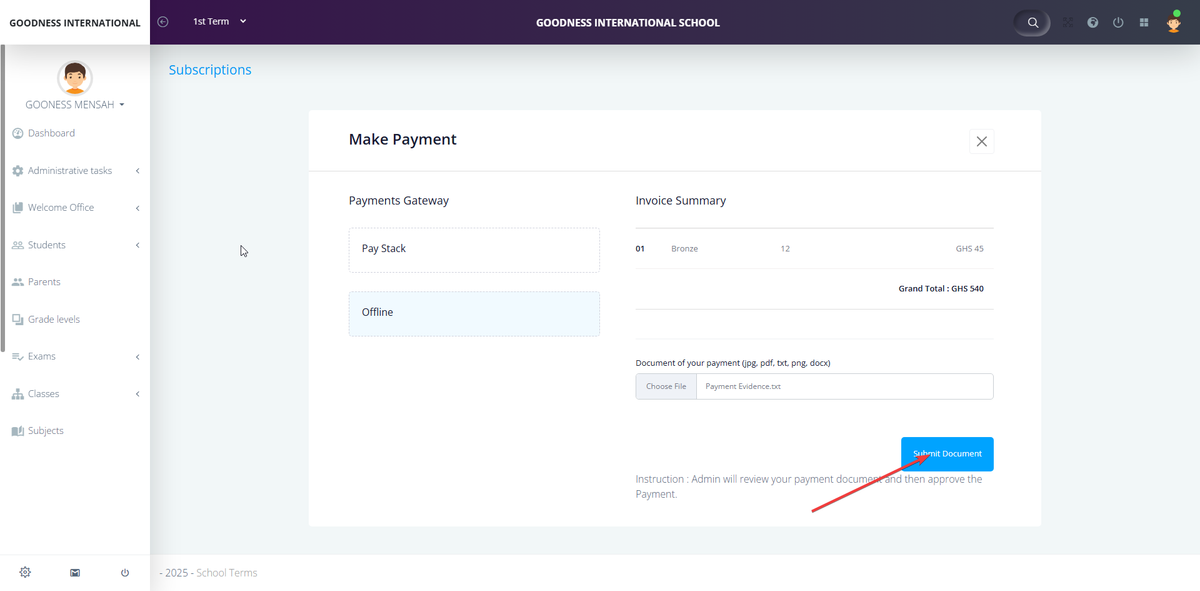The image size is (1200, 591).
Task: Click the globe icon in the header
Action: click(1093, 22)
